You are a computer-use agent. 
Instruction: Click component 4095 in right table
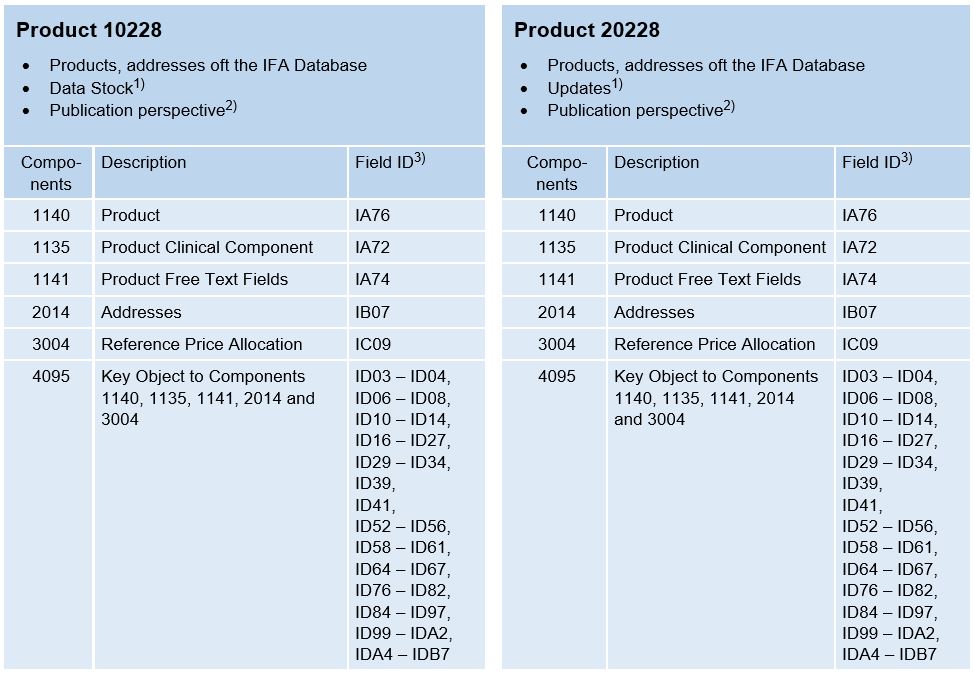pos(556,377)
